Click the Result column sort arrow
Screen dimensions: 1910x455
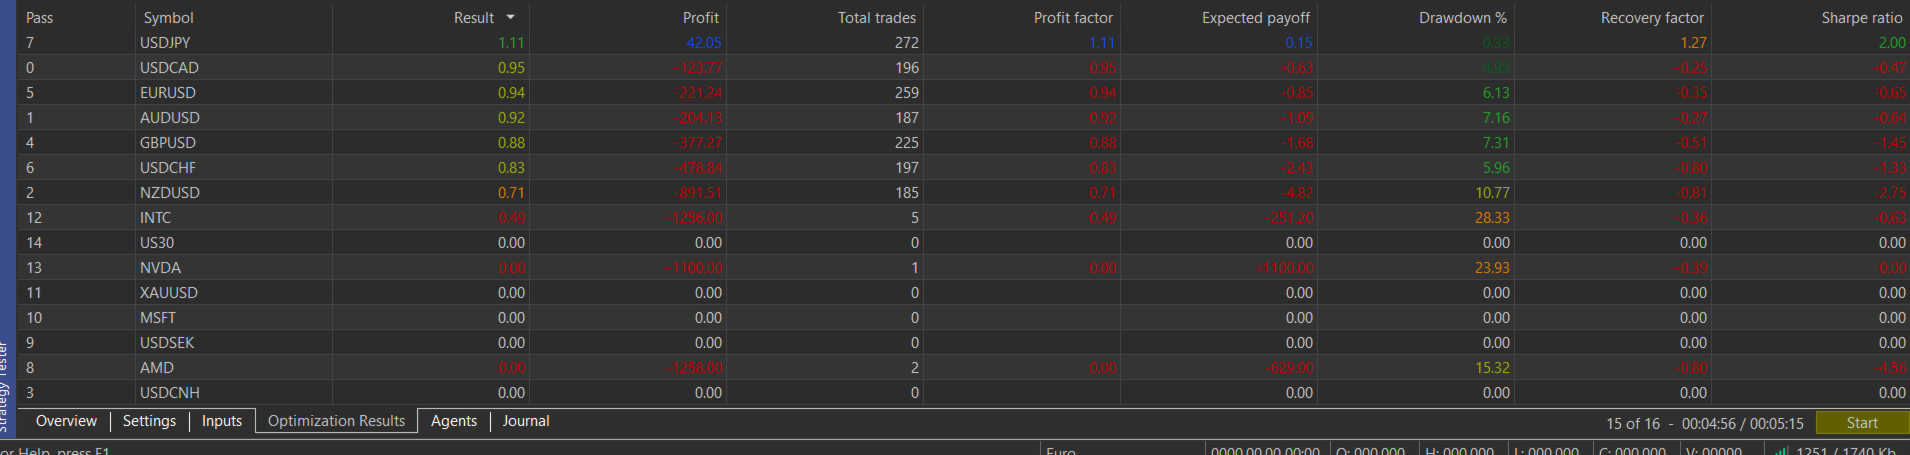(510, 18)
